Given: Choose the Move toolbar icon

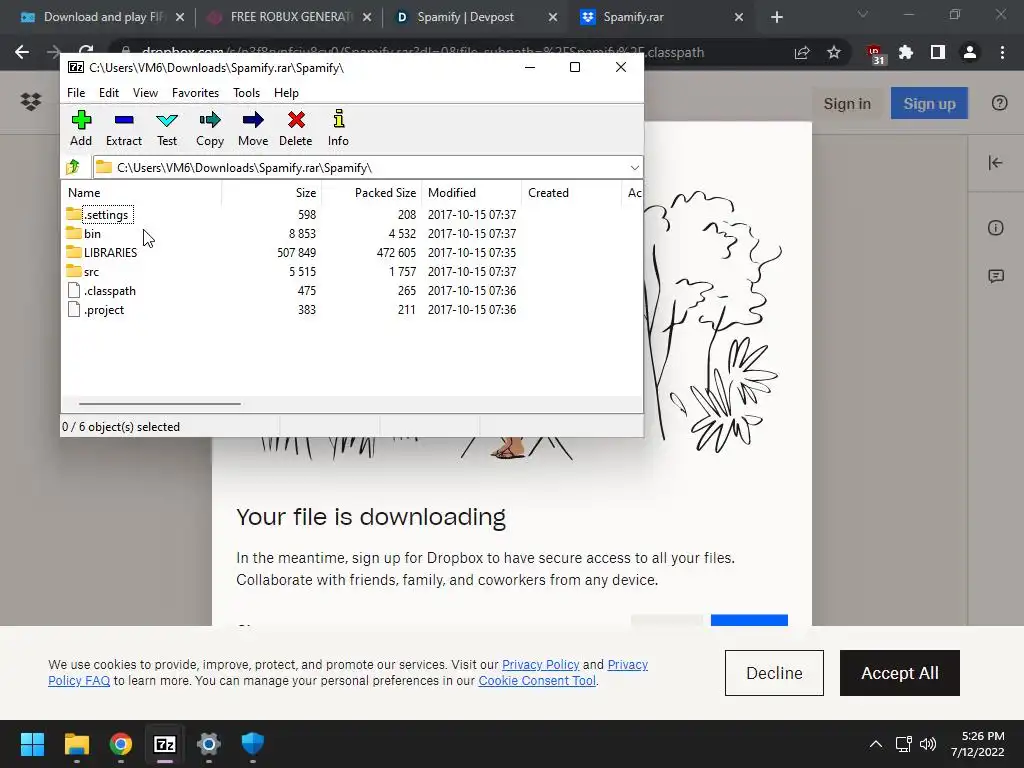Looking at the screenshot, I should 253,129.
